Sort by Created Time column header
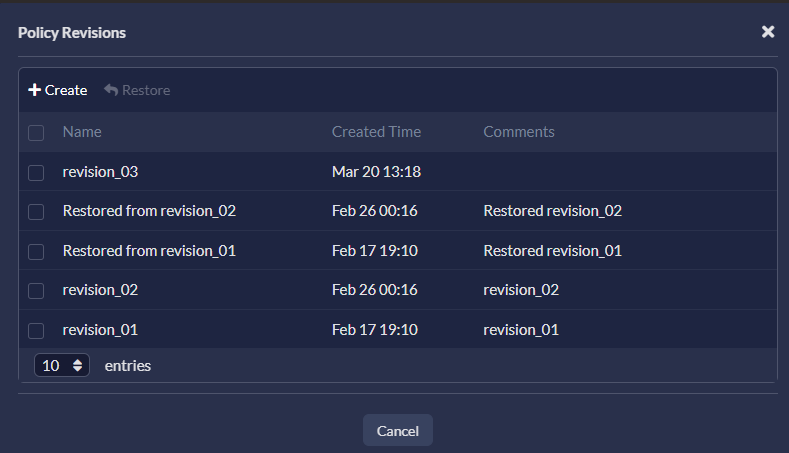The height and width of the screenshot is (453, 789). (x=376, y=132)
